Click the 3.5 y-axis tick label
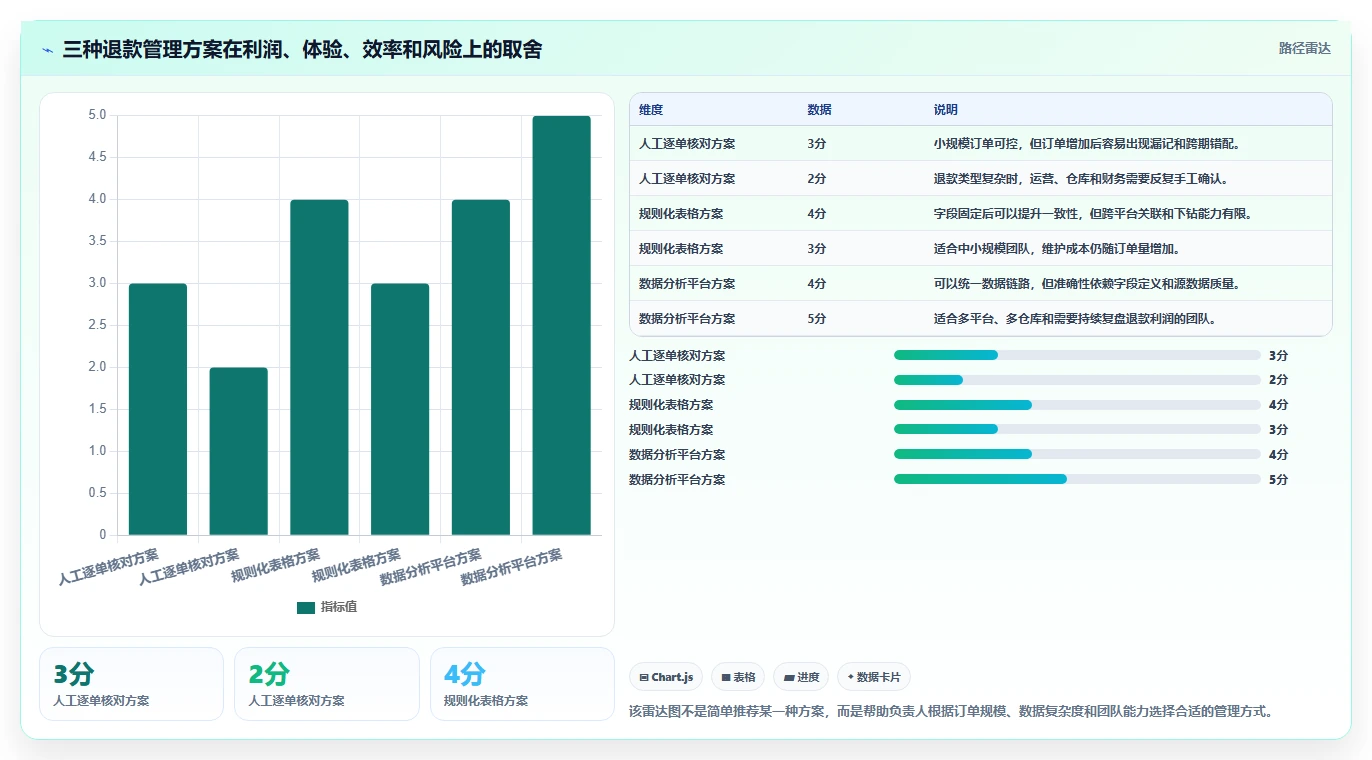Screen dimensions: 1372x760 (97, 241)
